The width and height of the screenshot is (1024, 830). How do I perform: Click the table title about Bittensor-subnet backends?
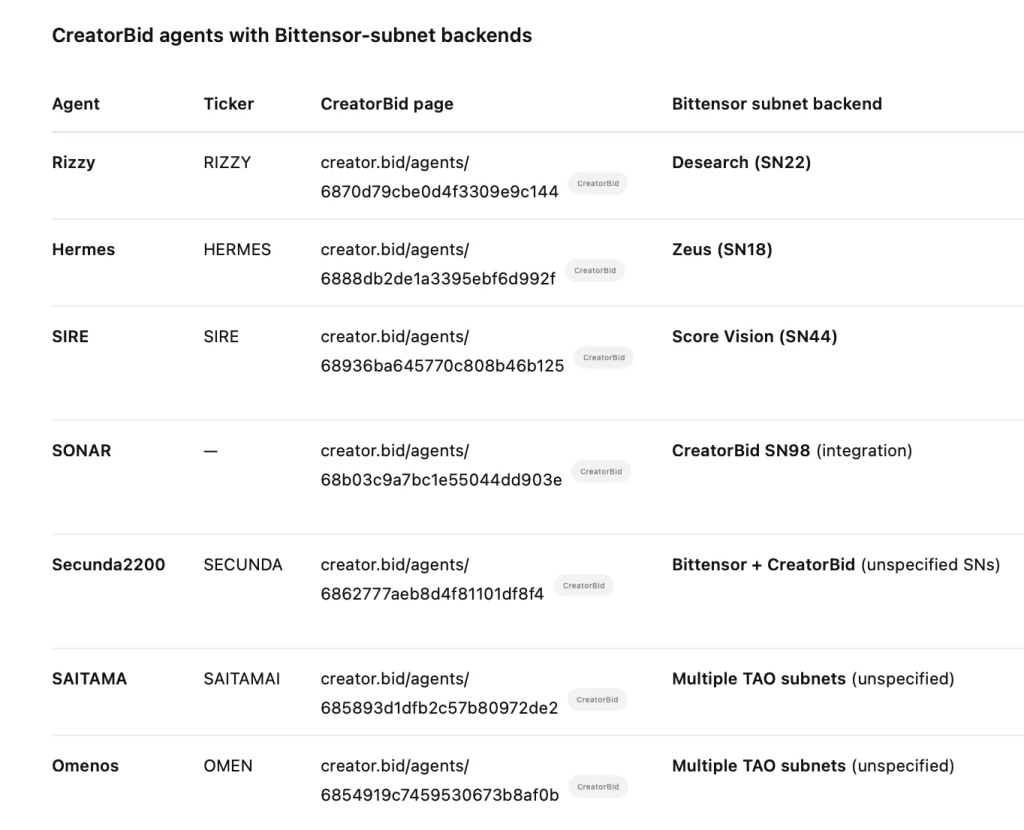292,36
